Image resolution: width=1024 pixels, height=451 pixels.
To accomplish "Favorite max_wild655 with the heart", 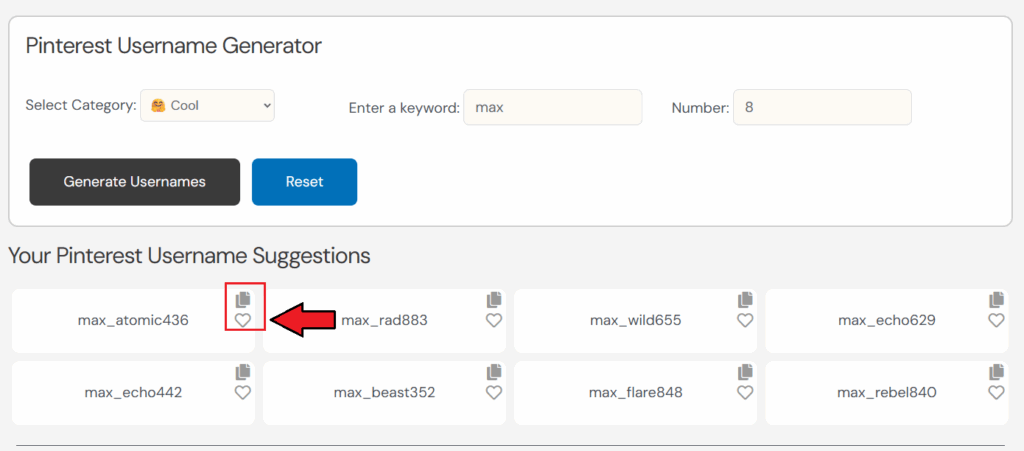I will 745,320.
